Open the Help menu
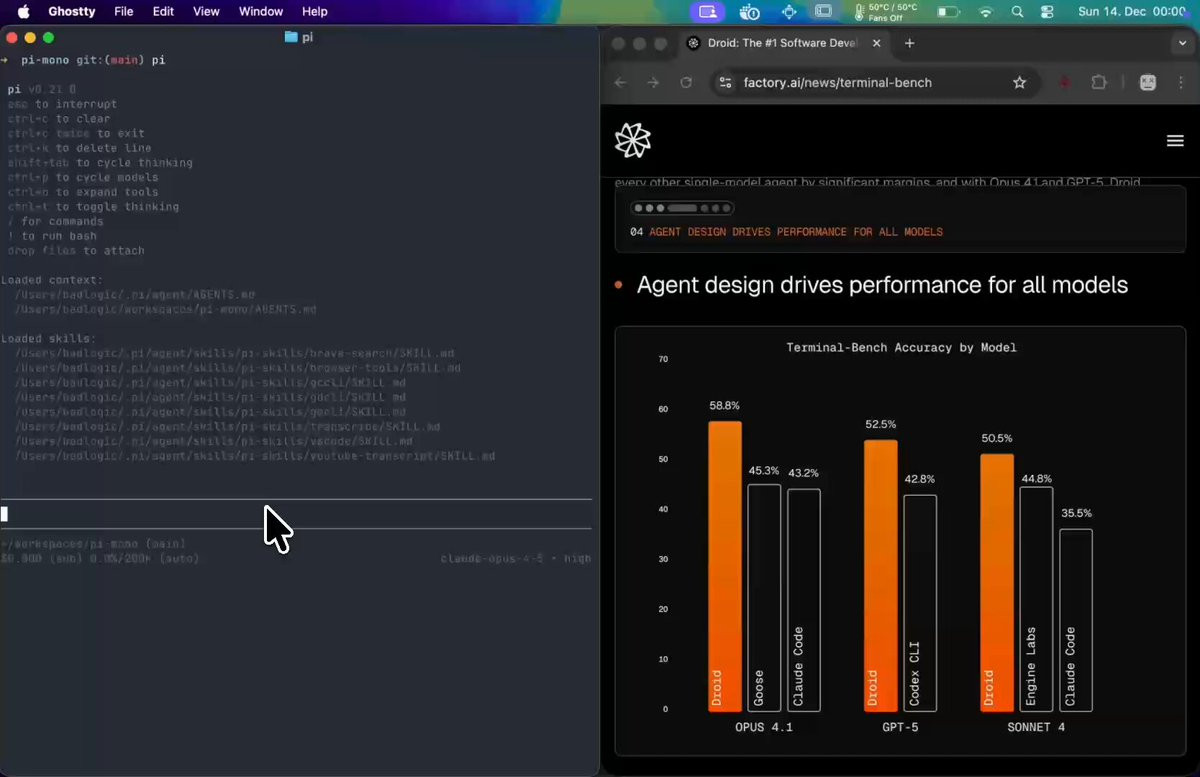Viewport: 1200px width, 777px height. [x=315, y=12]
